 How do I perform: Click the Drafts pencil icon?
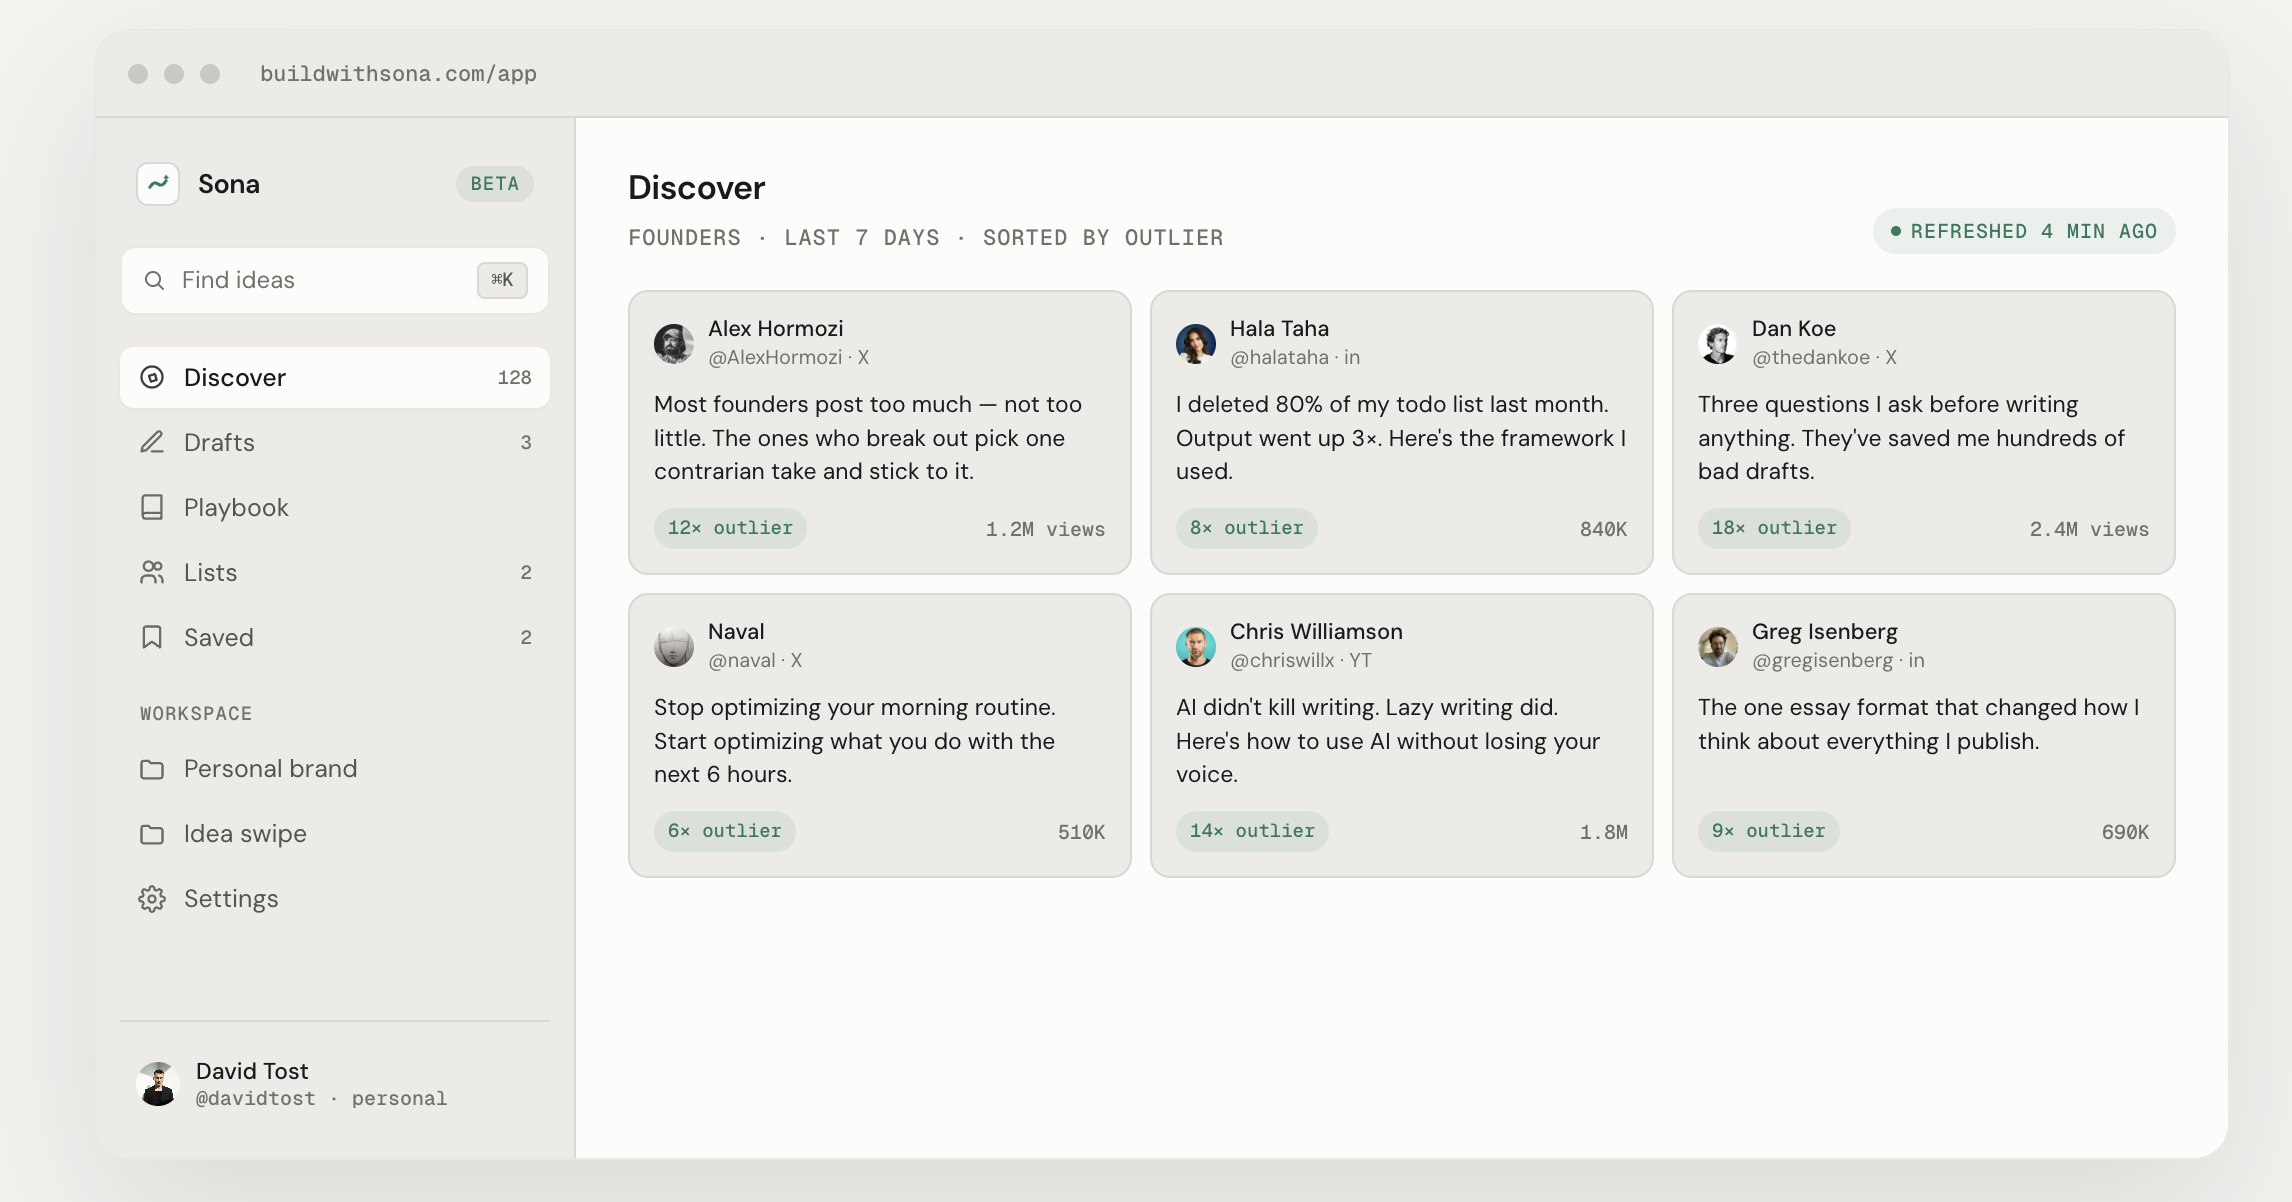pyautogui.click(x=152, y=442)
